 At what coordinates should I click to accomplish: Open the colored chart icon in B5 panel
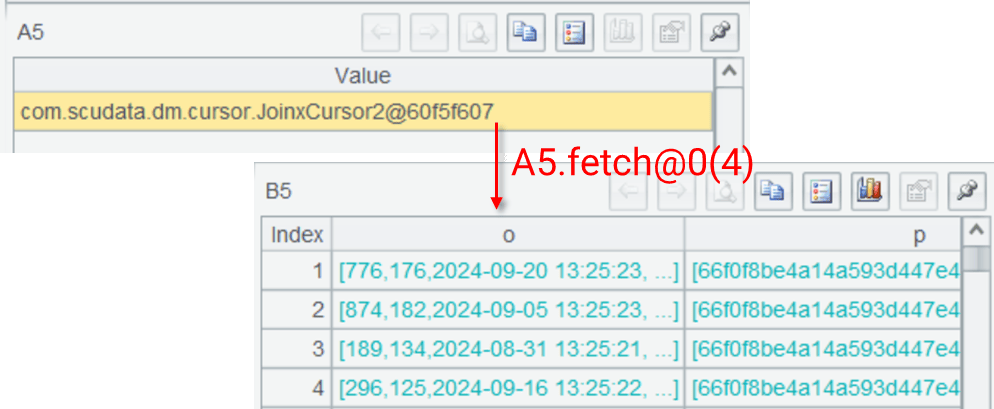(870, 192)
